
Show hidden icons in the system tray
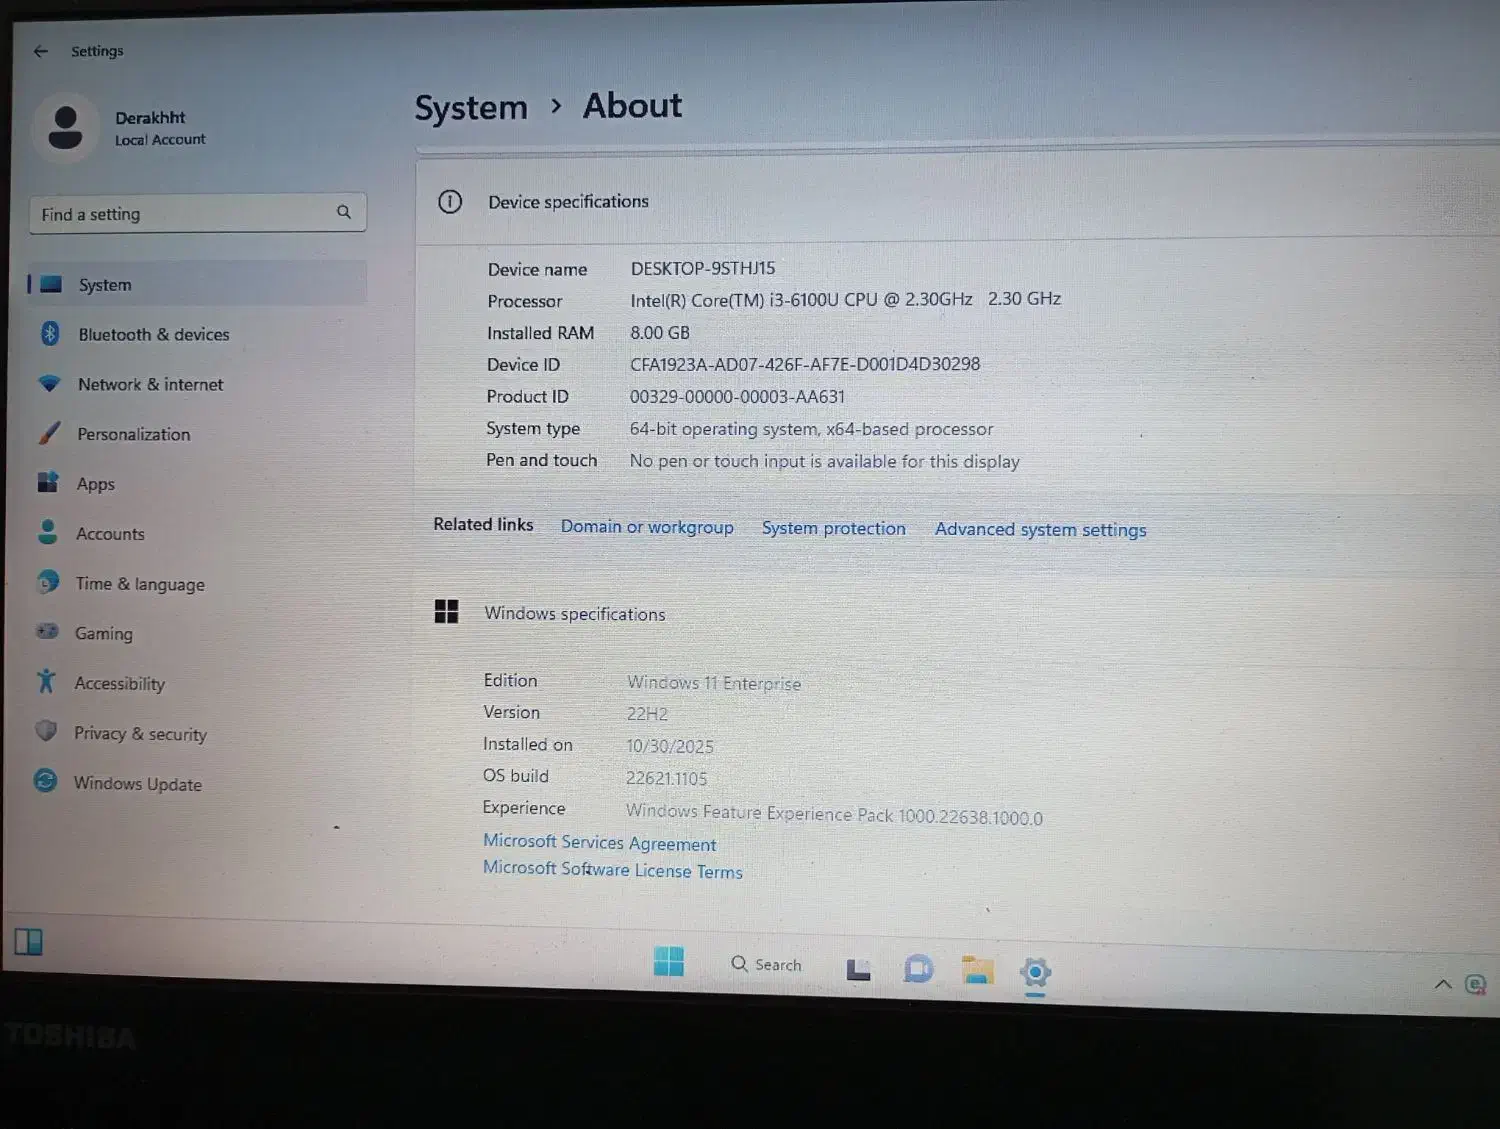(x=1443, y=984)
